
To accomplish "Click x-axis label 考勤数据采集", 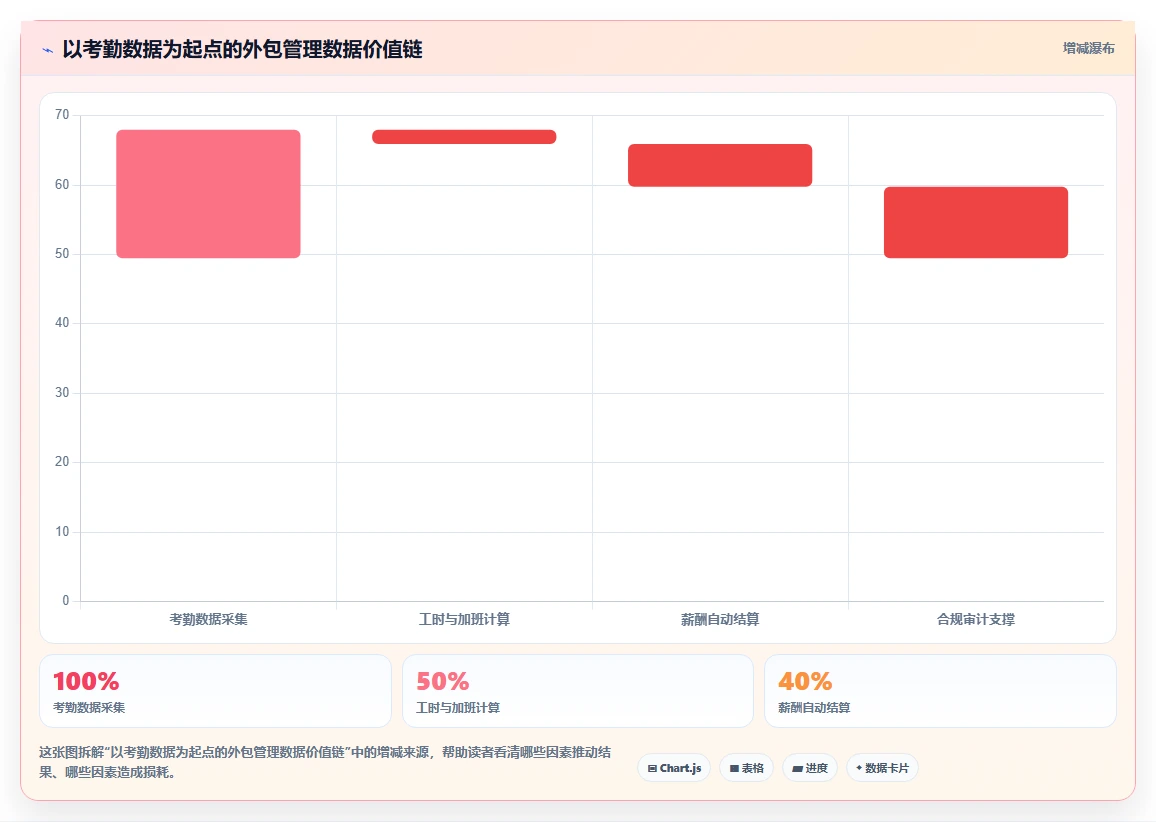I will pyautogui.click(x=208, y=619).
